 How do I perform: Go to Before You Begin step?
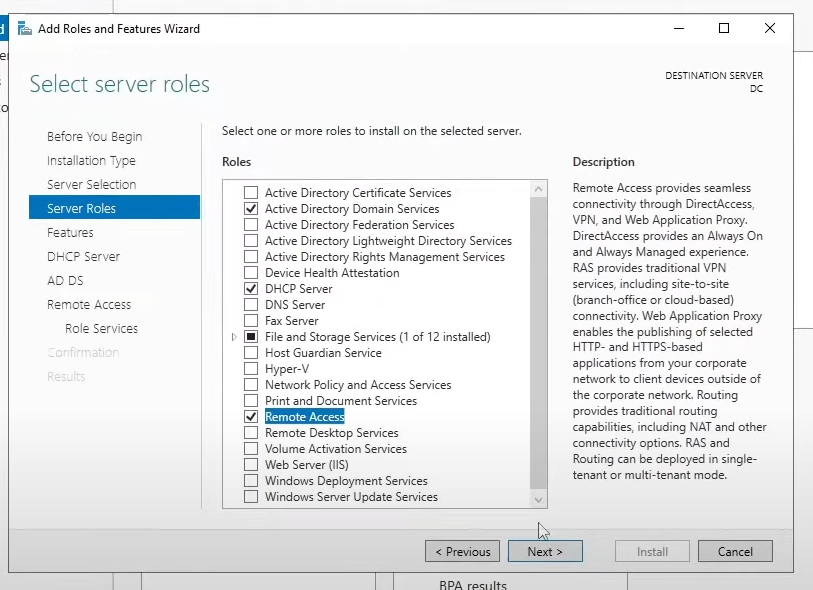[x=94, y=137]
